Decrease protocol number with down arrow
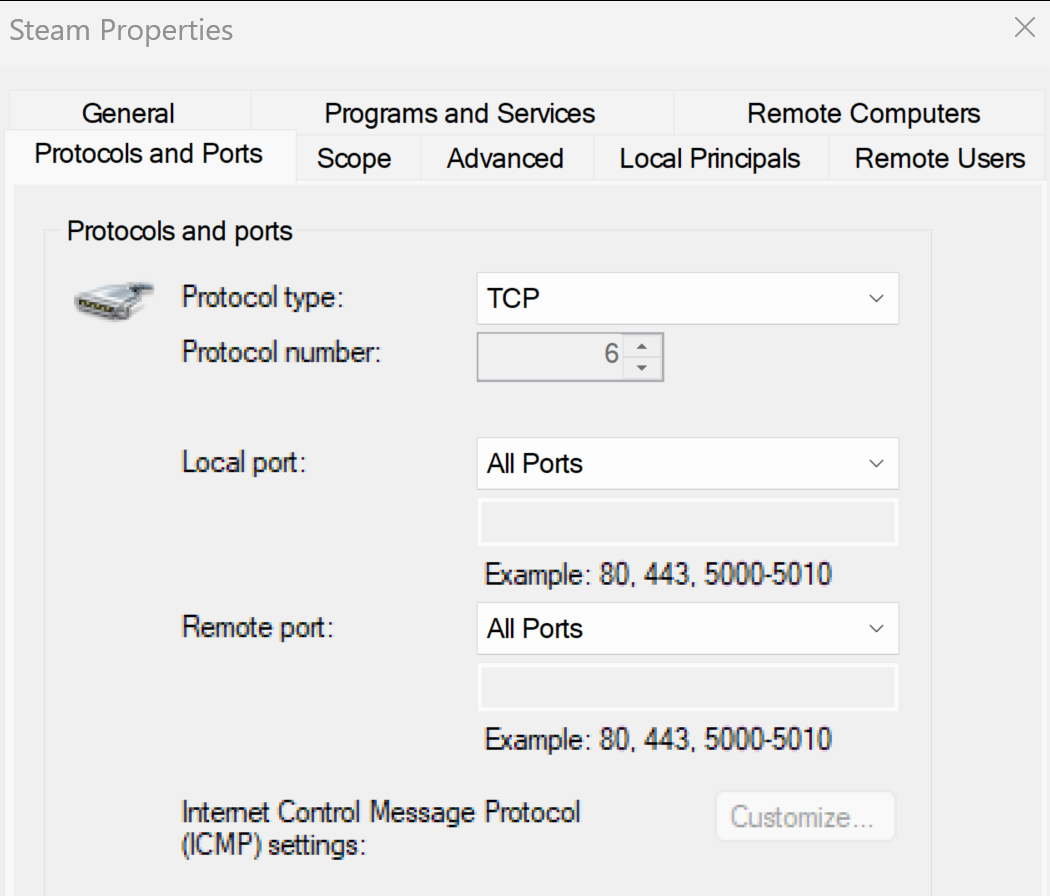 tap(642, 368)
